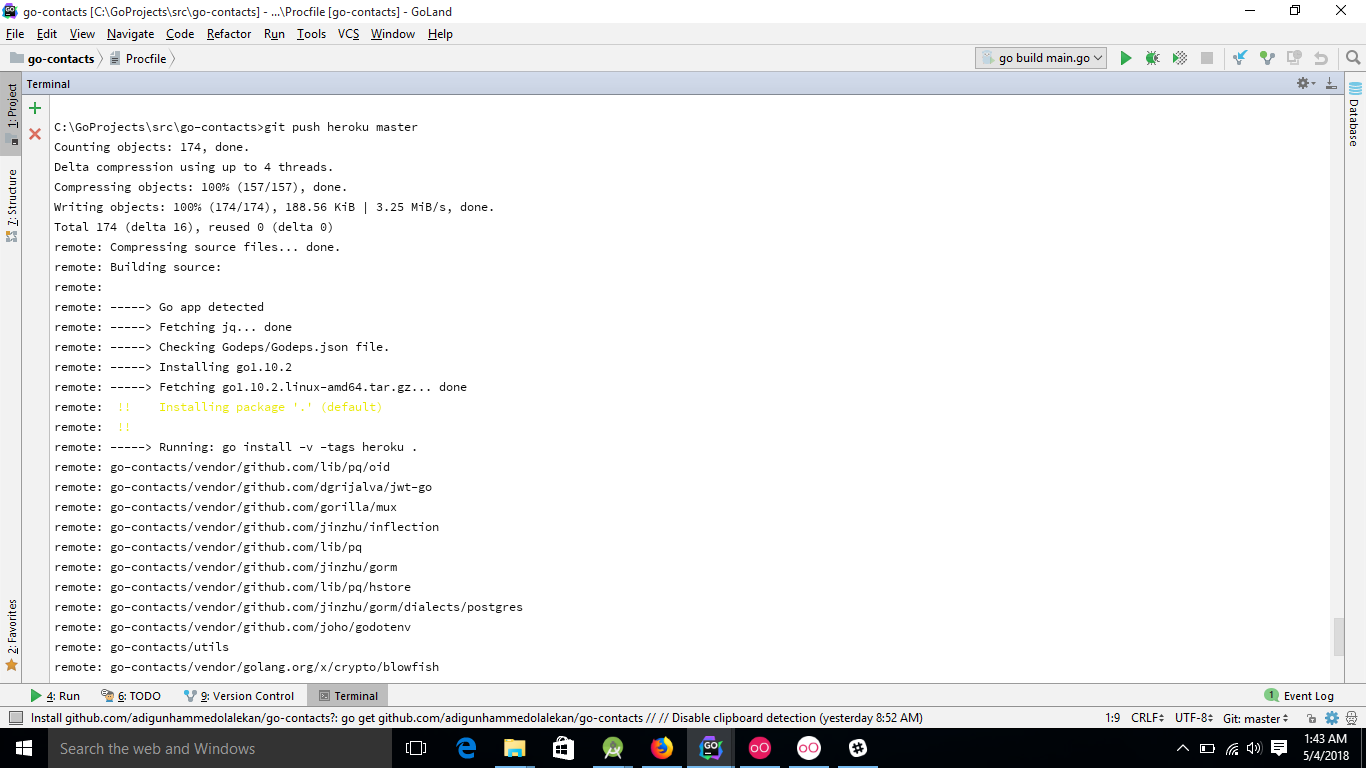Click the VCS commit changes icon
The height and width of the screenshot is (768, 1366).
point(1267,59)
